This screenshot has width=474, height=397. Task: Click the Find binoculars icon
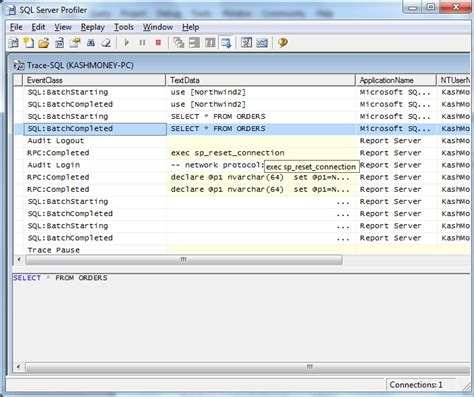(x=91, y=43)
